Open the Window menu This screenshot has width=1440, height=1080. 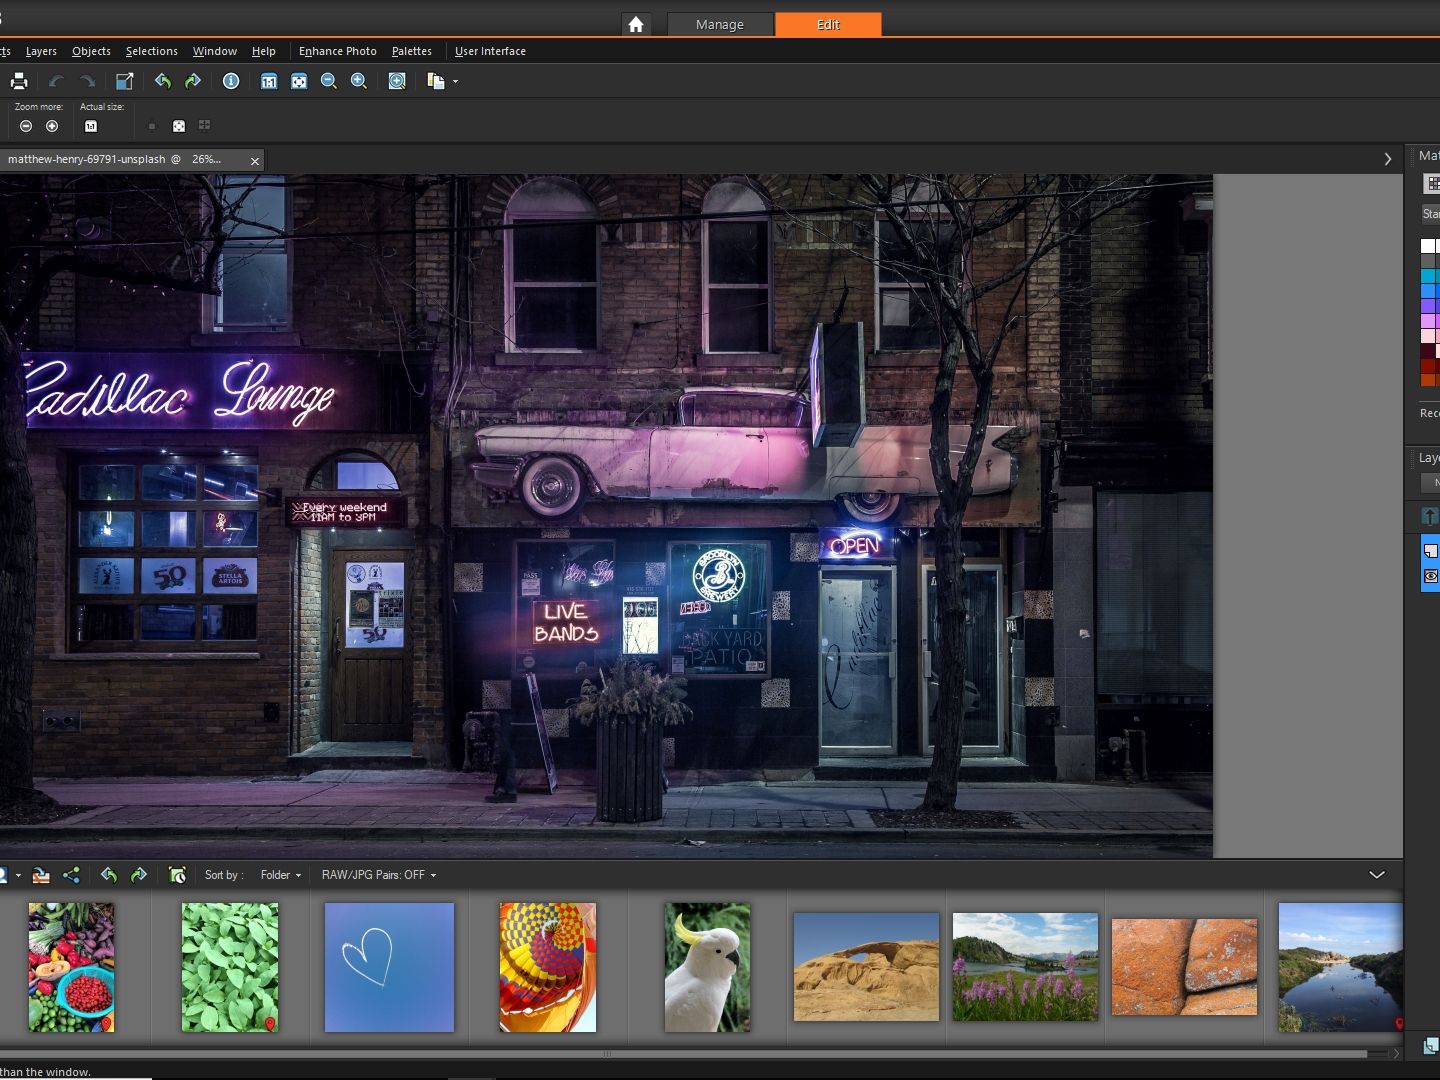coord(215,51)
